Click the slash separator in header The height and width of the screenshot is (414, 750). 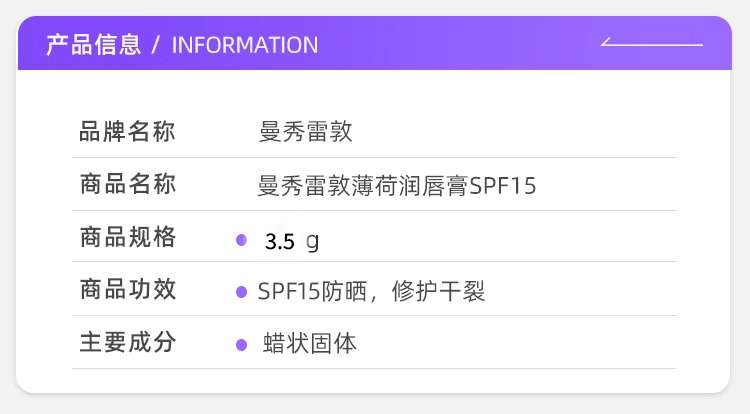(157, 45)
